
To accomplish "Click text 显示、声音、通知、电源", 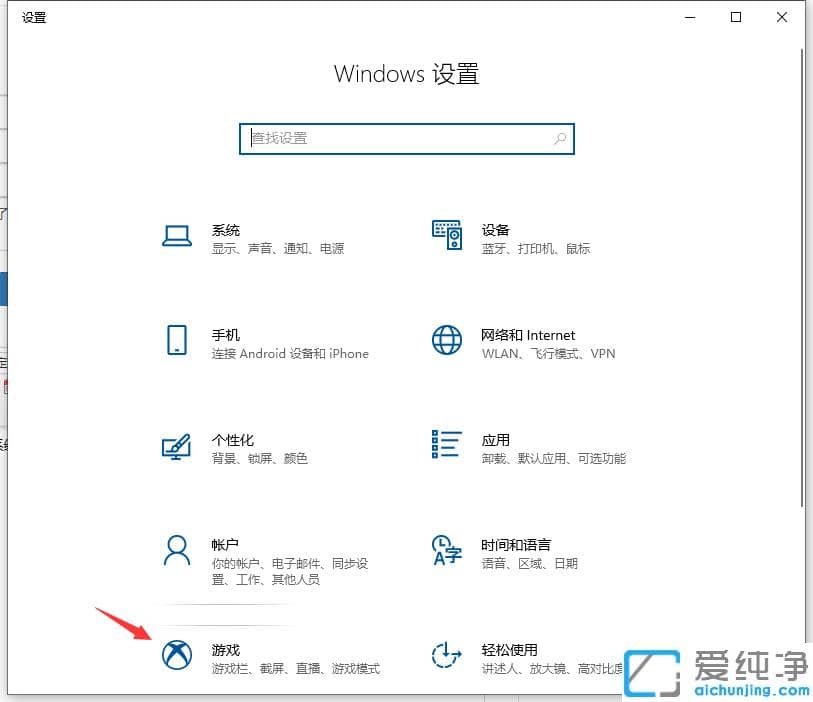I will tap(278, 248).
